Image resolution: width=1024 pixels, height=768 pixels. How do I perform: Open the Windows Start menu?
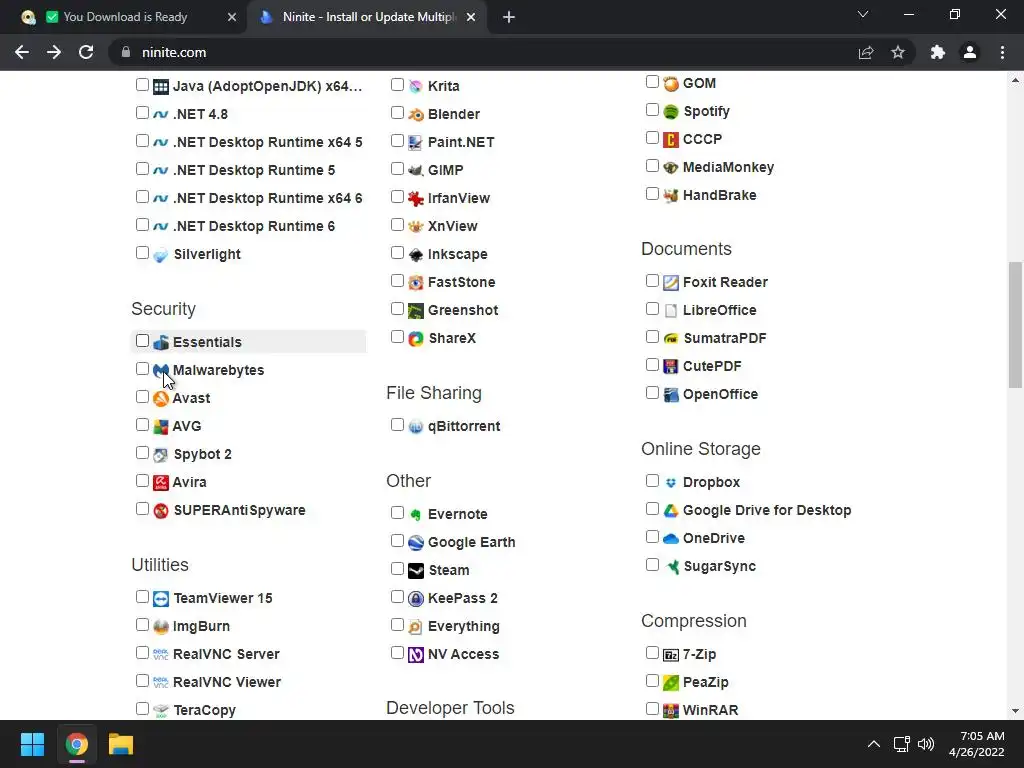click(32, 744)
